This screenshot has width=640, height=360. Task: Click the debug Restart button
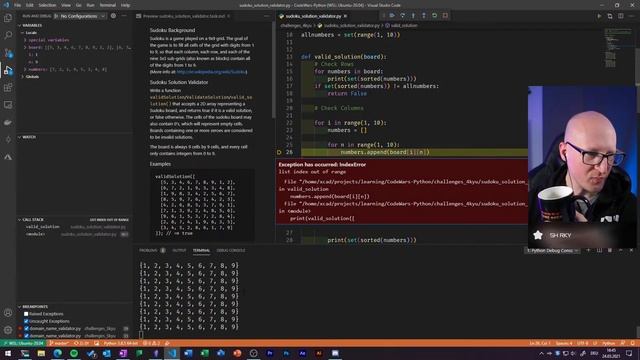pyautogui.click(x=434, y=16)
